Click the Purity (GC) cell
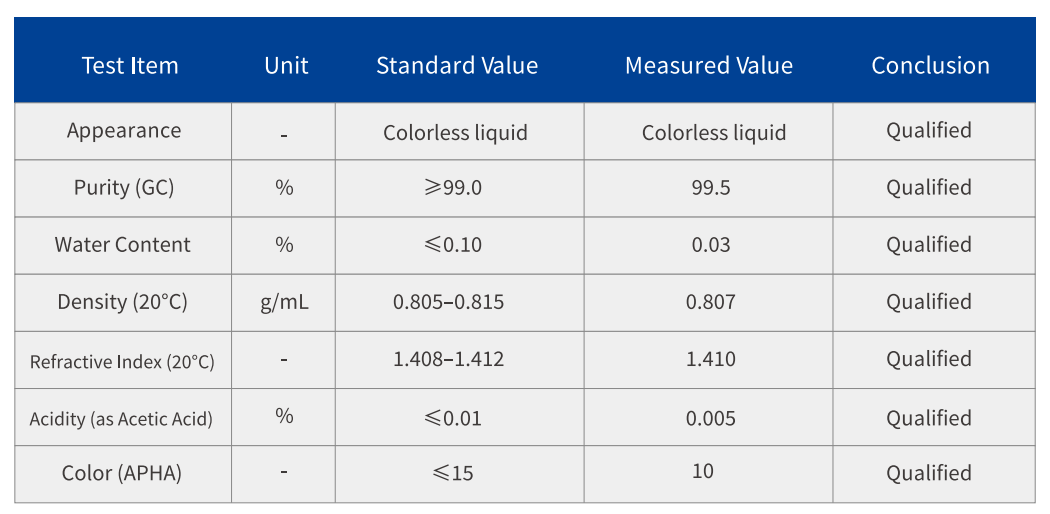Screen dimensions: 1050x514 (x=124, y=188)
